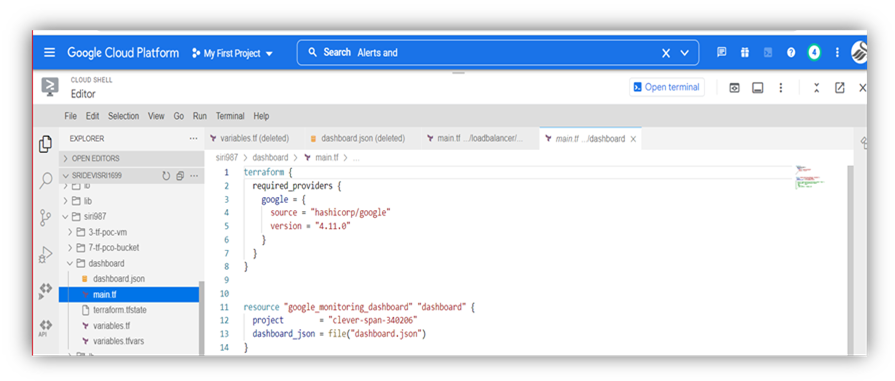Open Cloud Shell more options menu

point(781,88)
